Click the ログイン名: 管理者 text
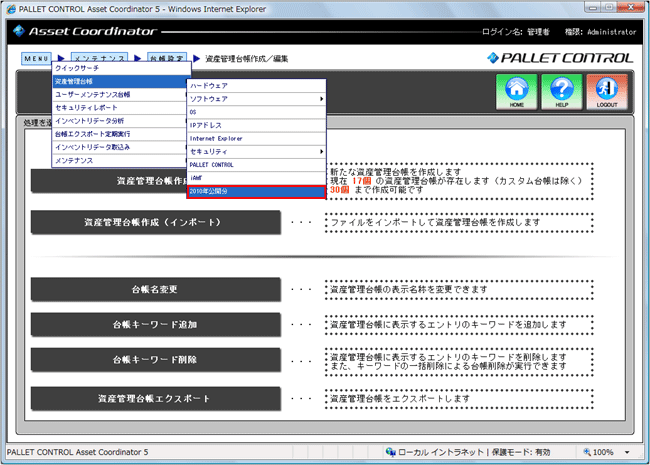This screenshot has width=650, height=465. click(x=516, y=32)
